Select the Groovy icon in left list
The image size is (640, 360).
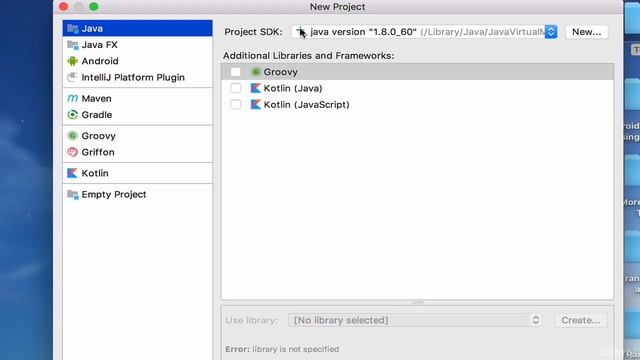coord(73,136)
